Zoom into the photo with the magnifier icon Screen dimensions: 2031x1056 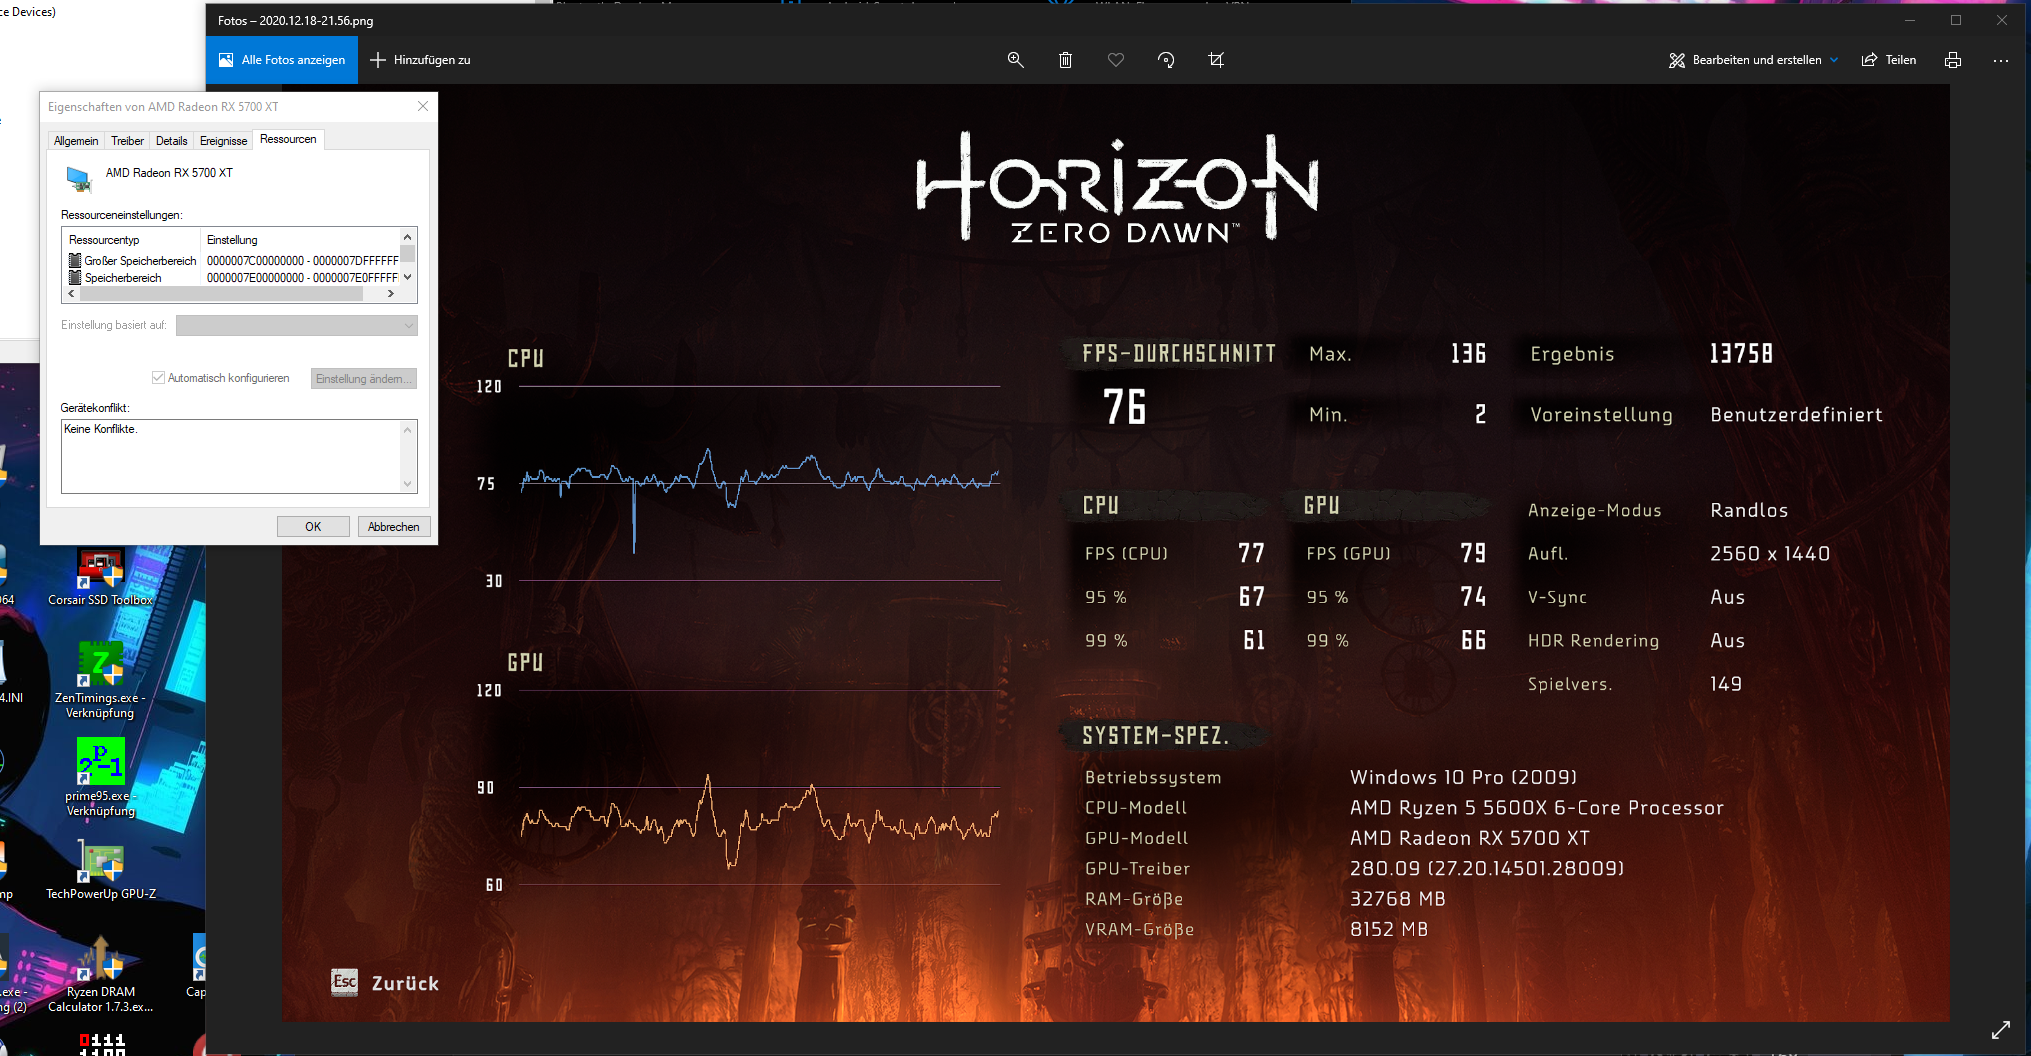pyautogui.click(x=1016, y=60)
